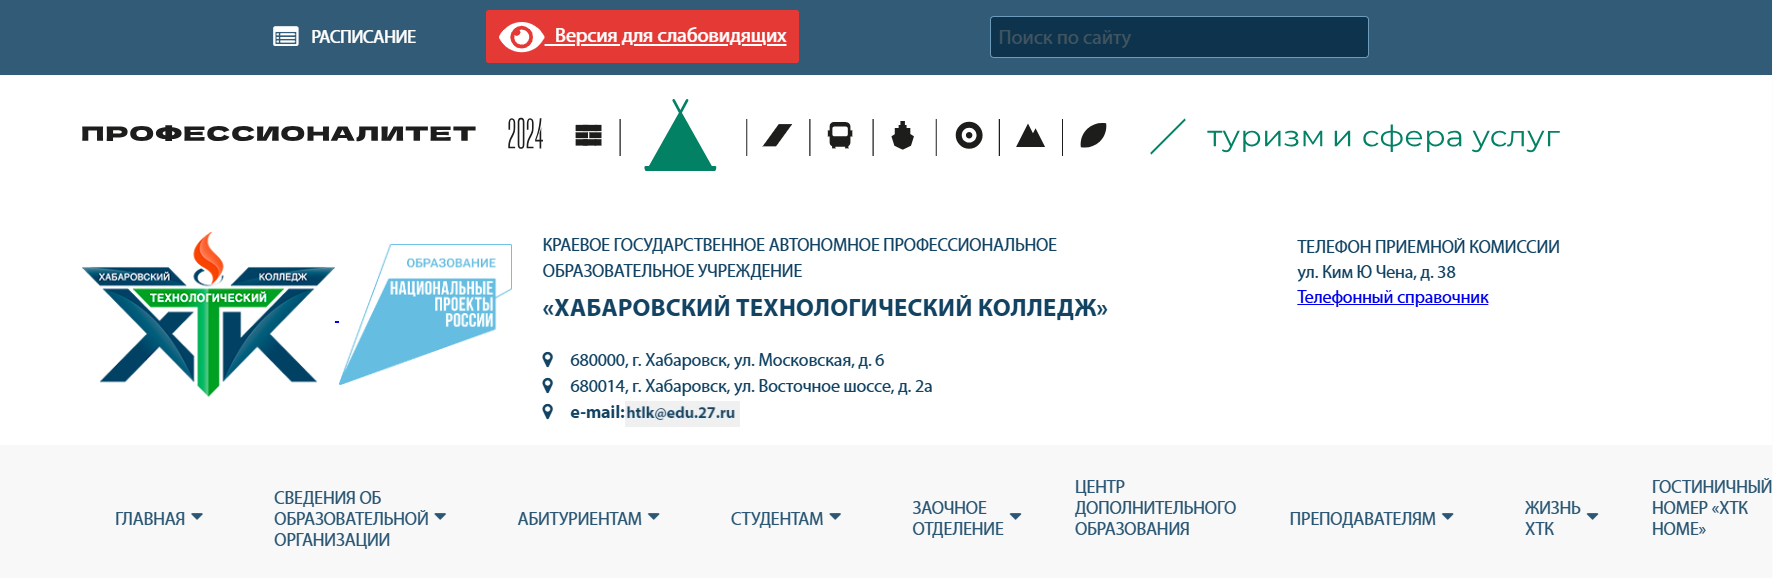1773x578 pixels.
Task: Expand the ЗАОЧНОЕ ОТДЕЛЕНИЕ dropdown arrow
Action: click(1015, 517)
